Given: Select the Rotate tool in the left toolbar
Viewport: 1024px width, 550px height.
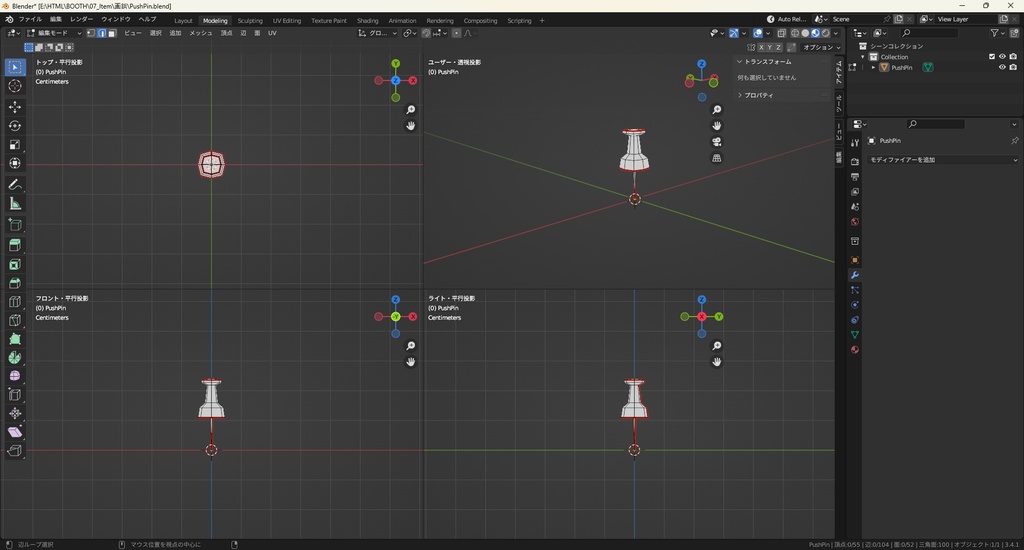Looking at the screenshot, I should pos(15,126).
